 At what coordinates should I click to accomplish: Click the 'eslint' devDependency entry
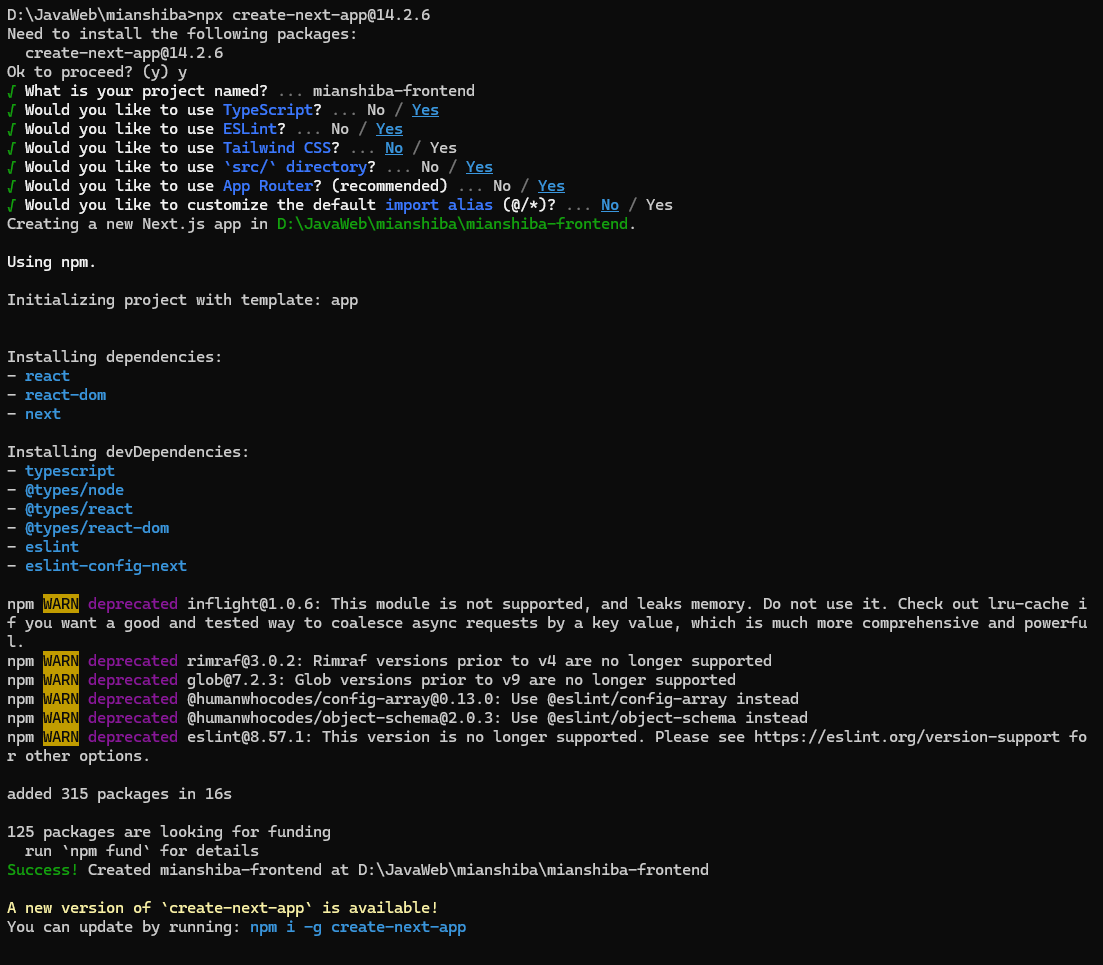(x=52, y=547)
